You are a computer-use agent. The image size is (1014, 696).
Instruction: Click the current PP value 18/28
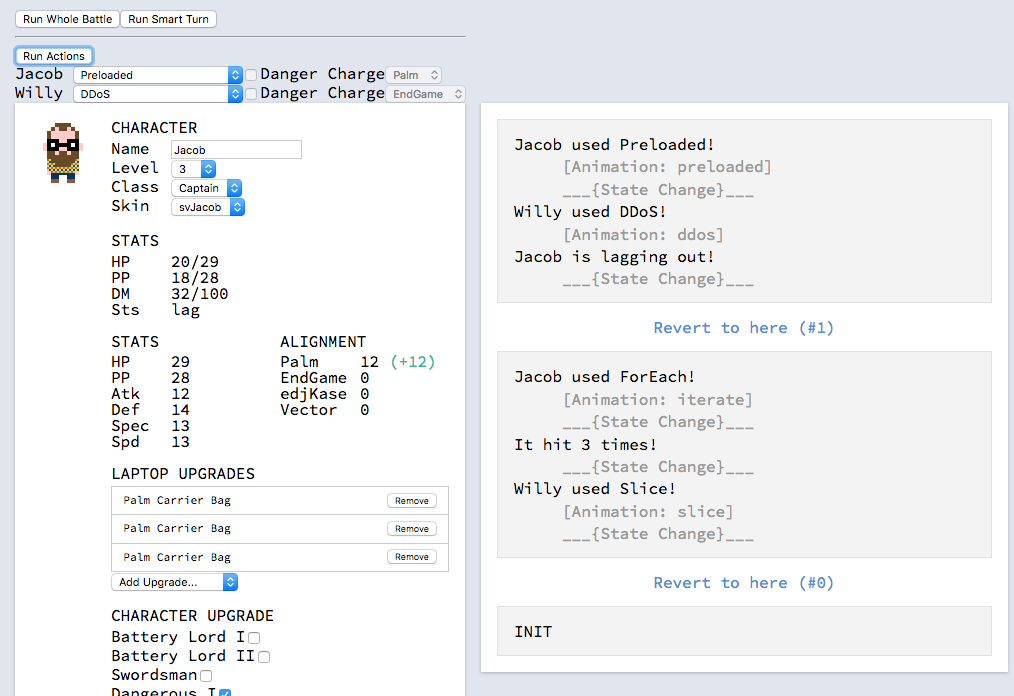[195, 278]
